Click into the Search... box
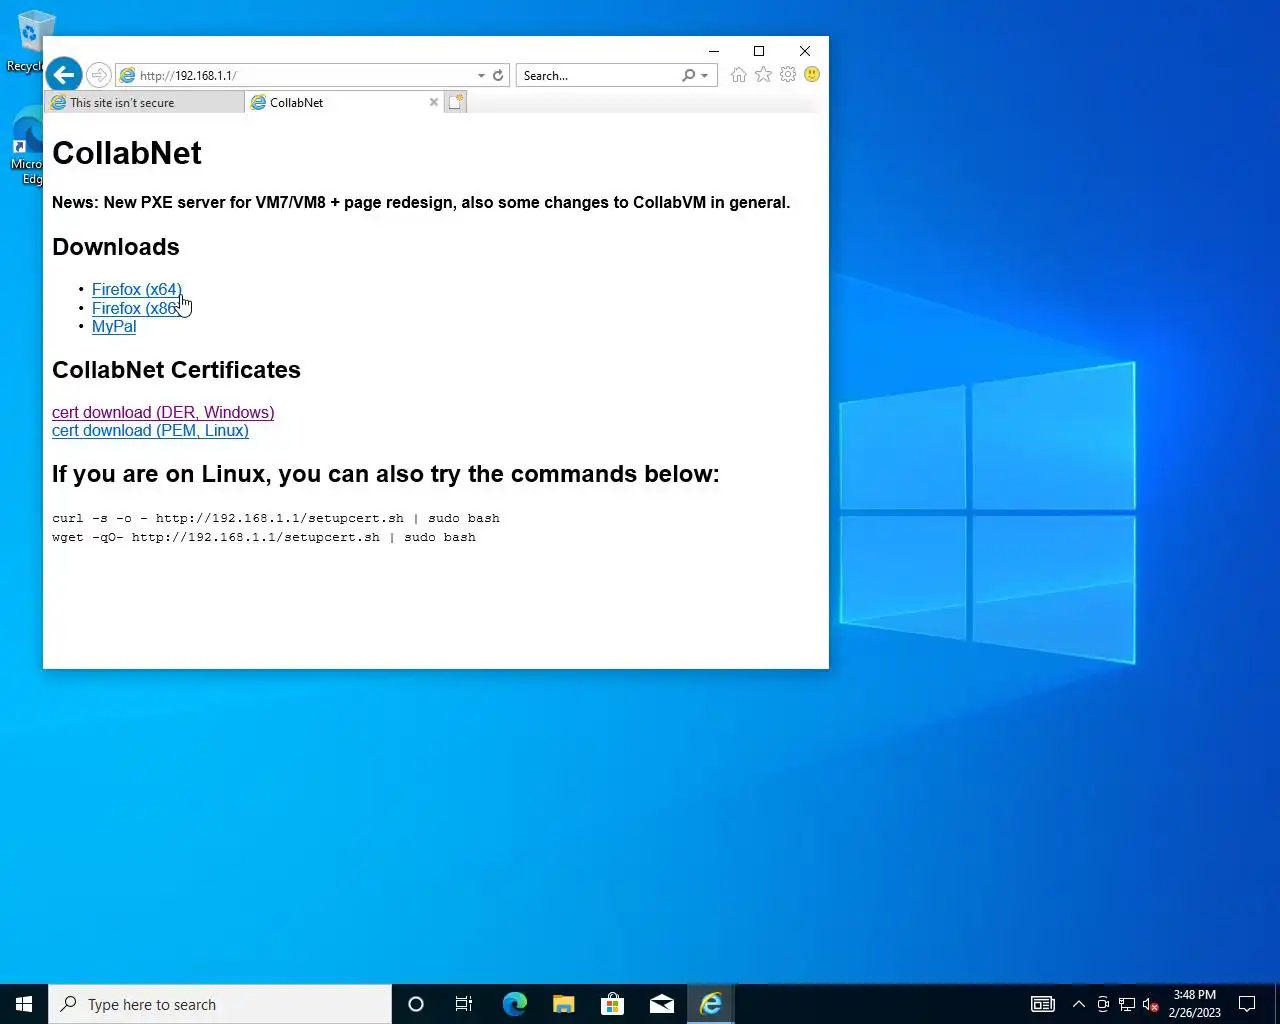 click(598, 75)
